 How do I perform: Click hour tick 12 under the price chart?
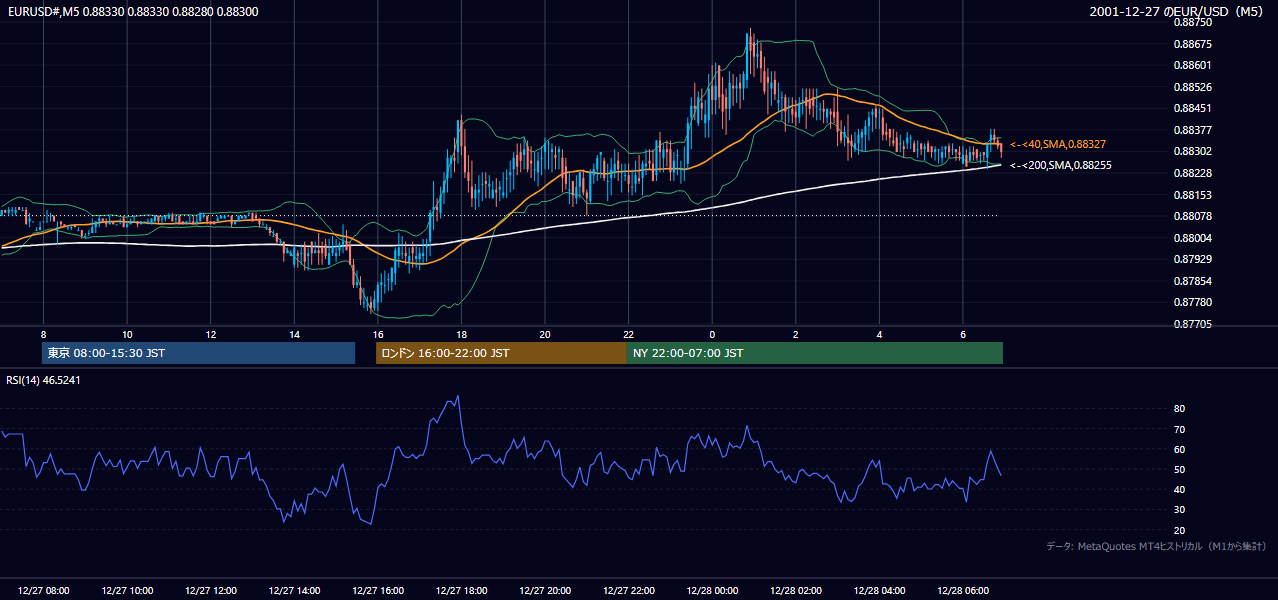(x=211, y=334)
